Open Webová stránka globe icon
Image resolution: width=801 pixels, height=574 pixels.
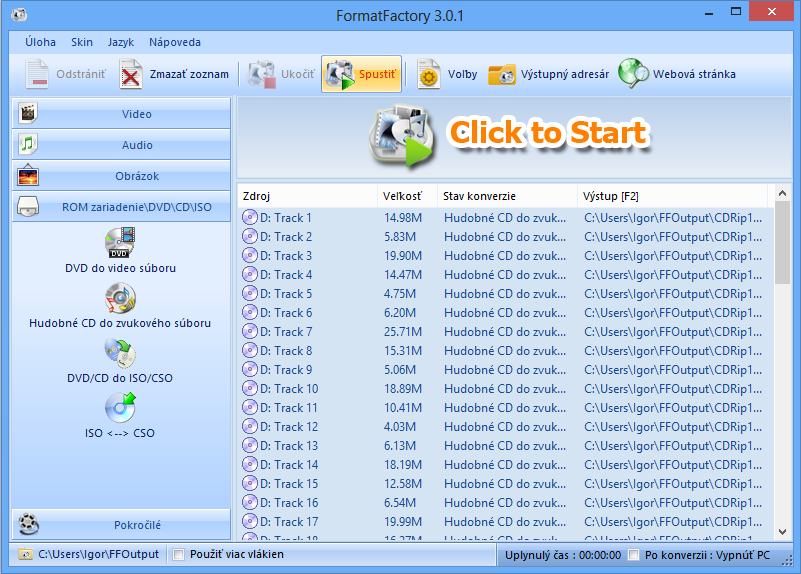[633, 74]
